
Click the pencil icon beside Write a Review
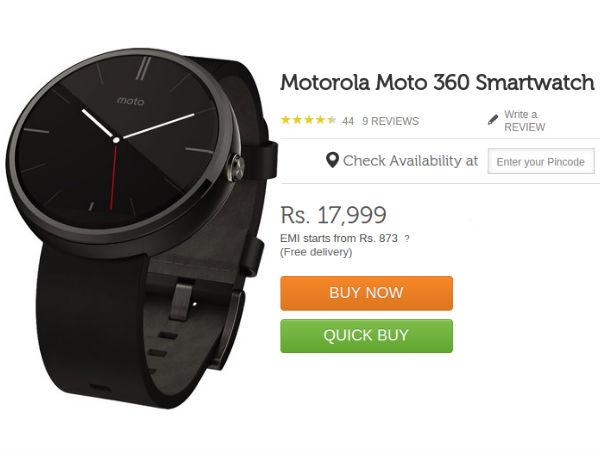click(x=493, y=120)
